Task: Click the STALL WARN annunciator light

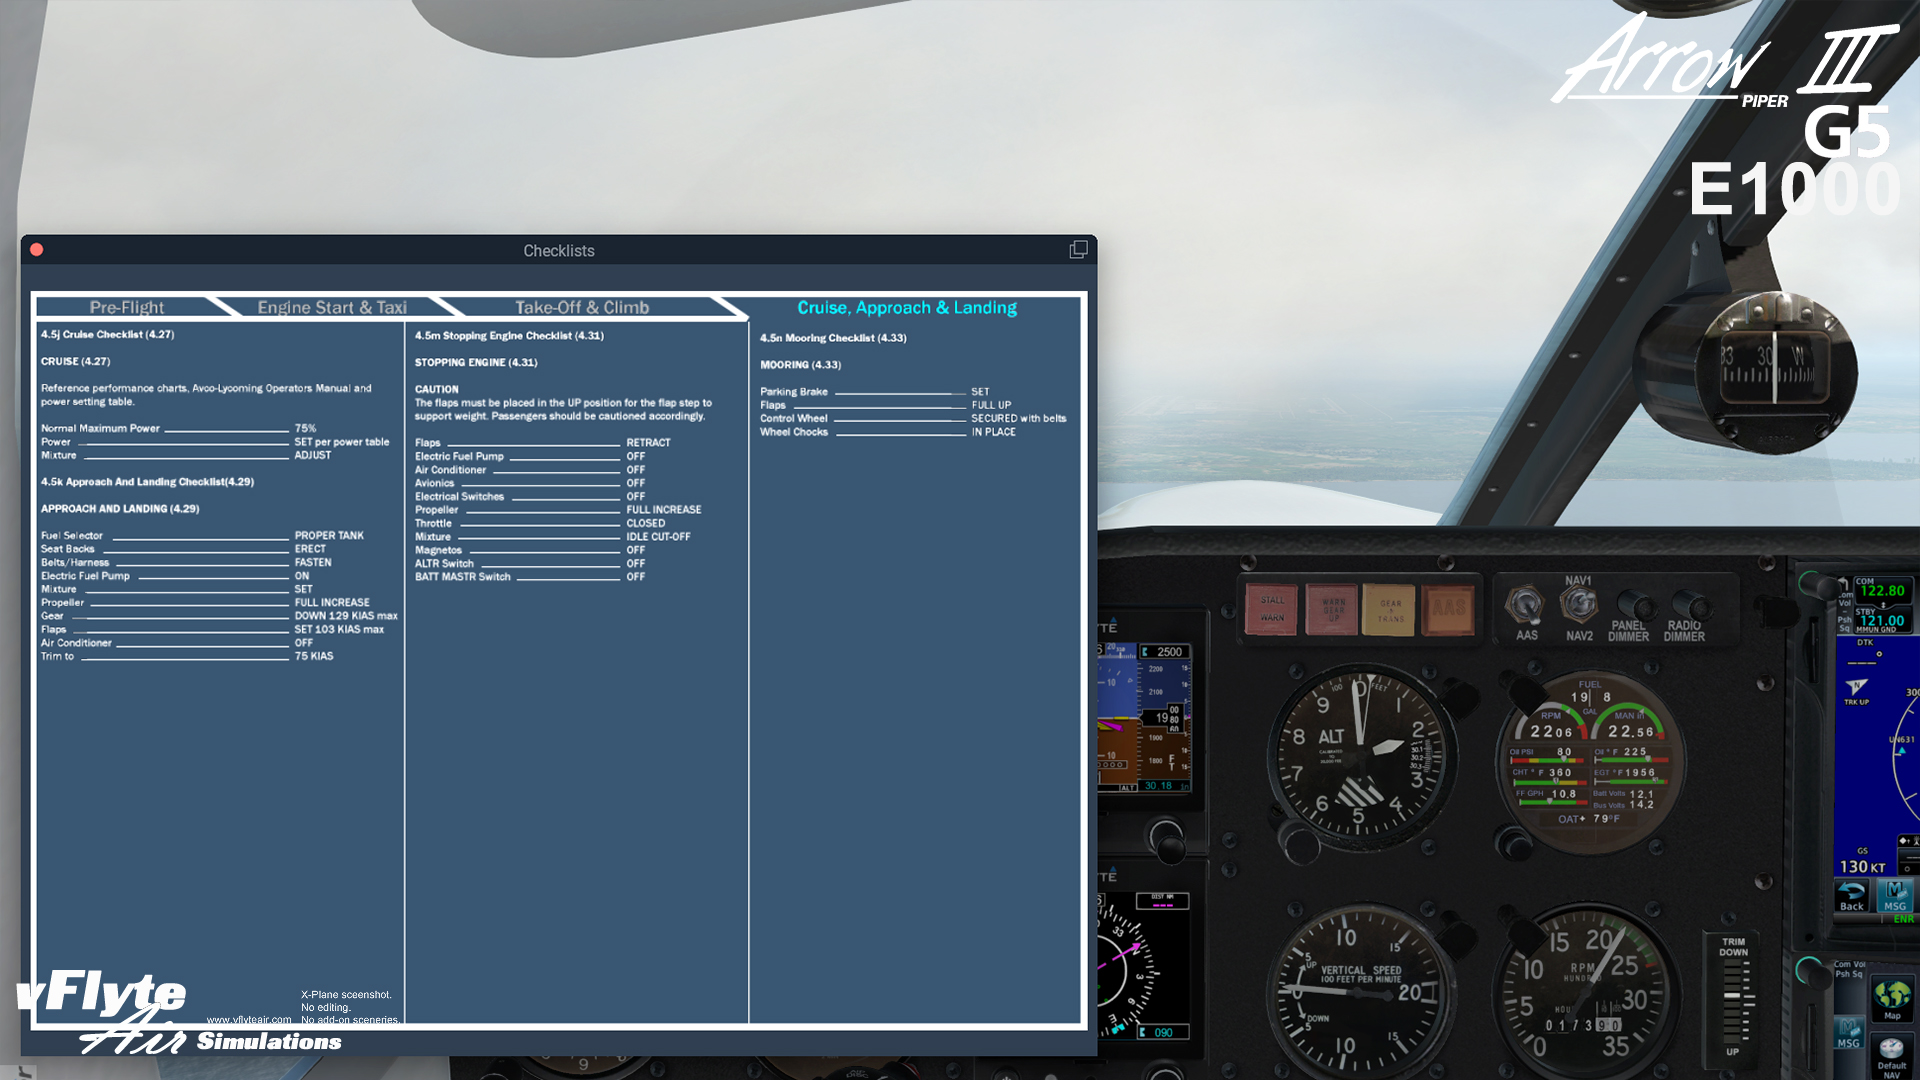Action: [x=1272, y=609]
